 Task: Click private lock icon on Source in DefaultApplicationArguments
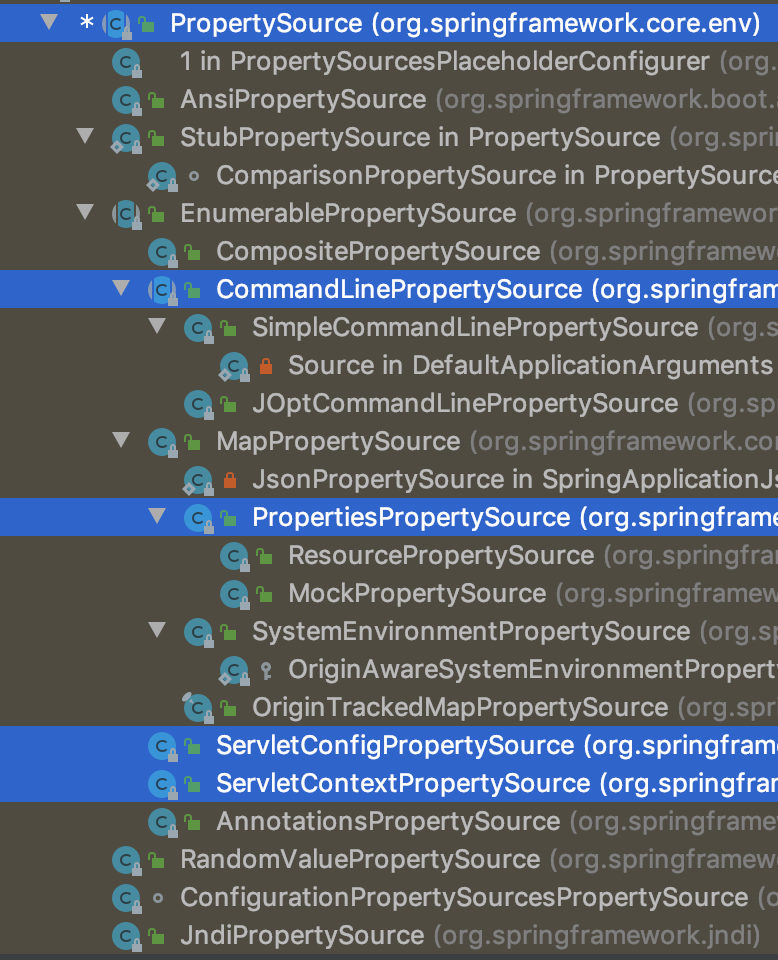[x=266, y=366]
